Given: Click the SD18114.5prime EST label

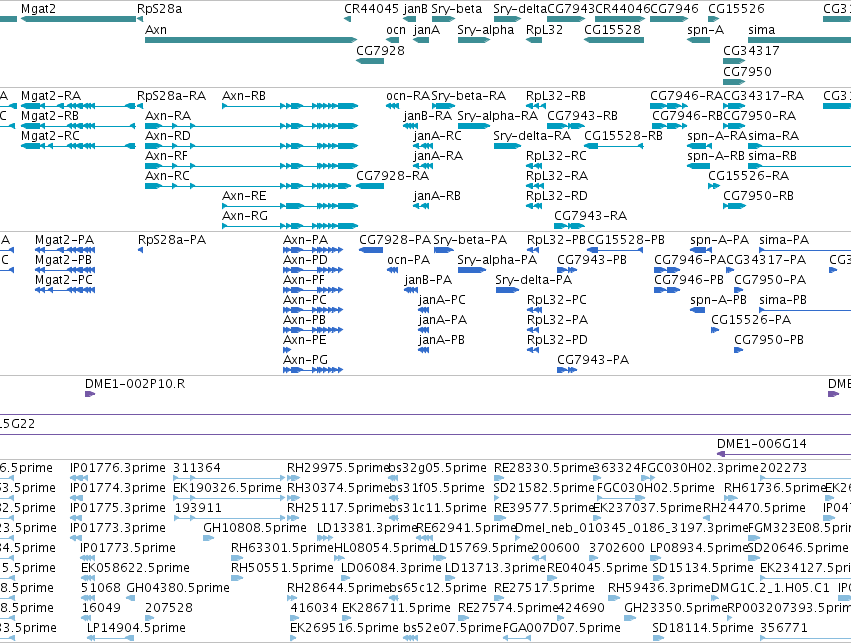Looking at the screenshot, I should tap(703, 628).
